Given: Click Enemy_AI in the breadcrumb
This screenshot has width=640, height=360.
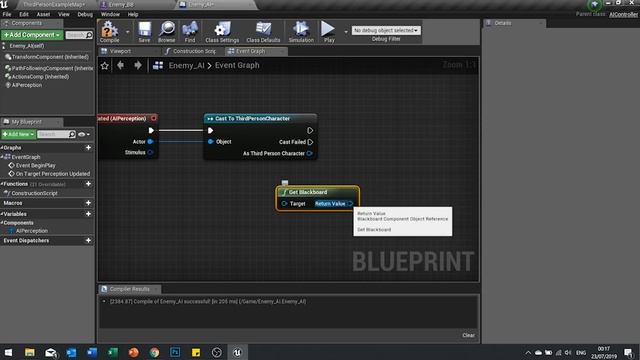Looking at the screenshot, I should (x=187, y=65).
